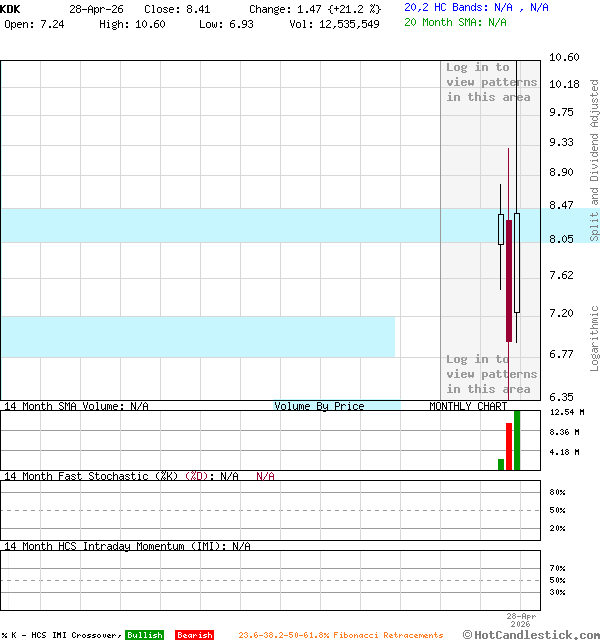
Task: Click the 20 Month SMA indicator label
Action: point(455,22)
